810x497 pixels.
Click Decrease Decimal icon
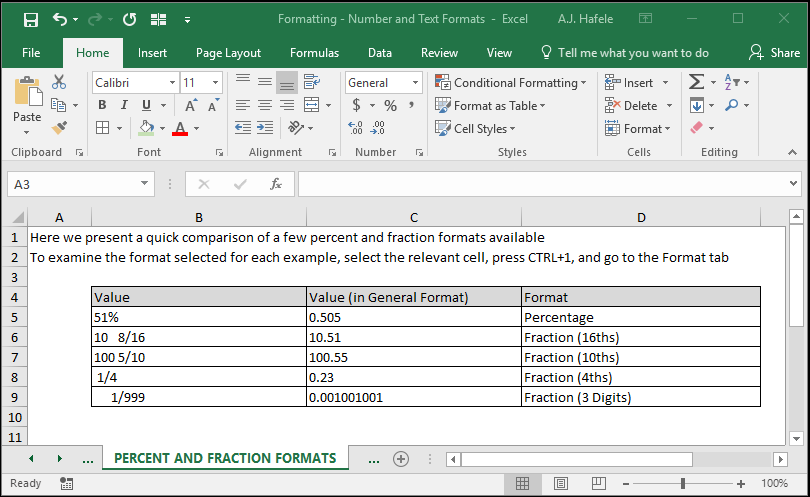378,128
